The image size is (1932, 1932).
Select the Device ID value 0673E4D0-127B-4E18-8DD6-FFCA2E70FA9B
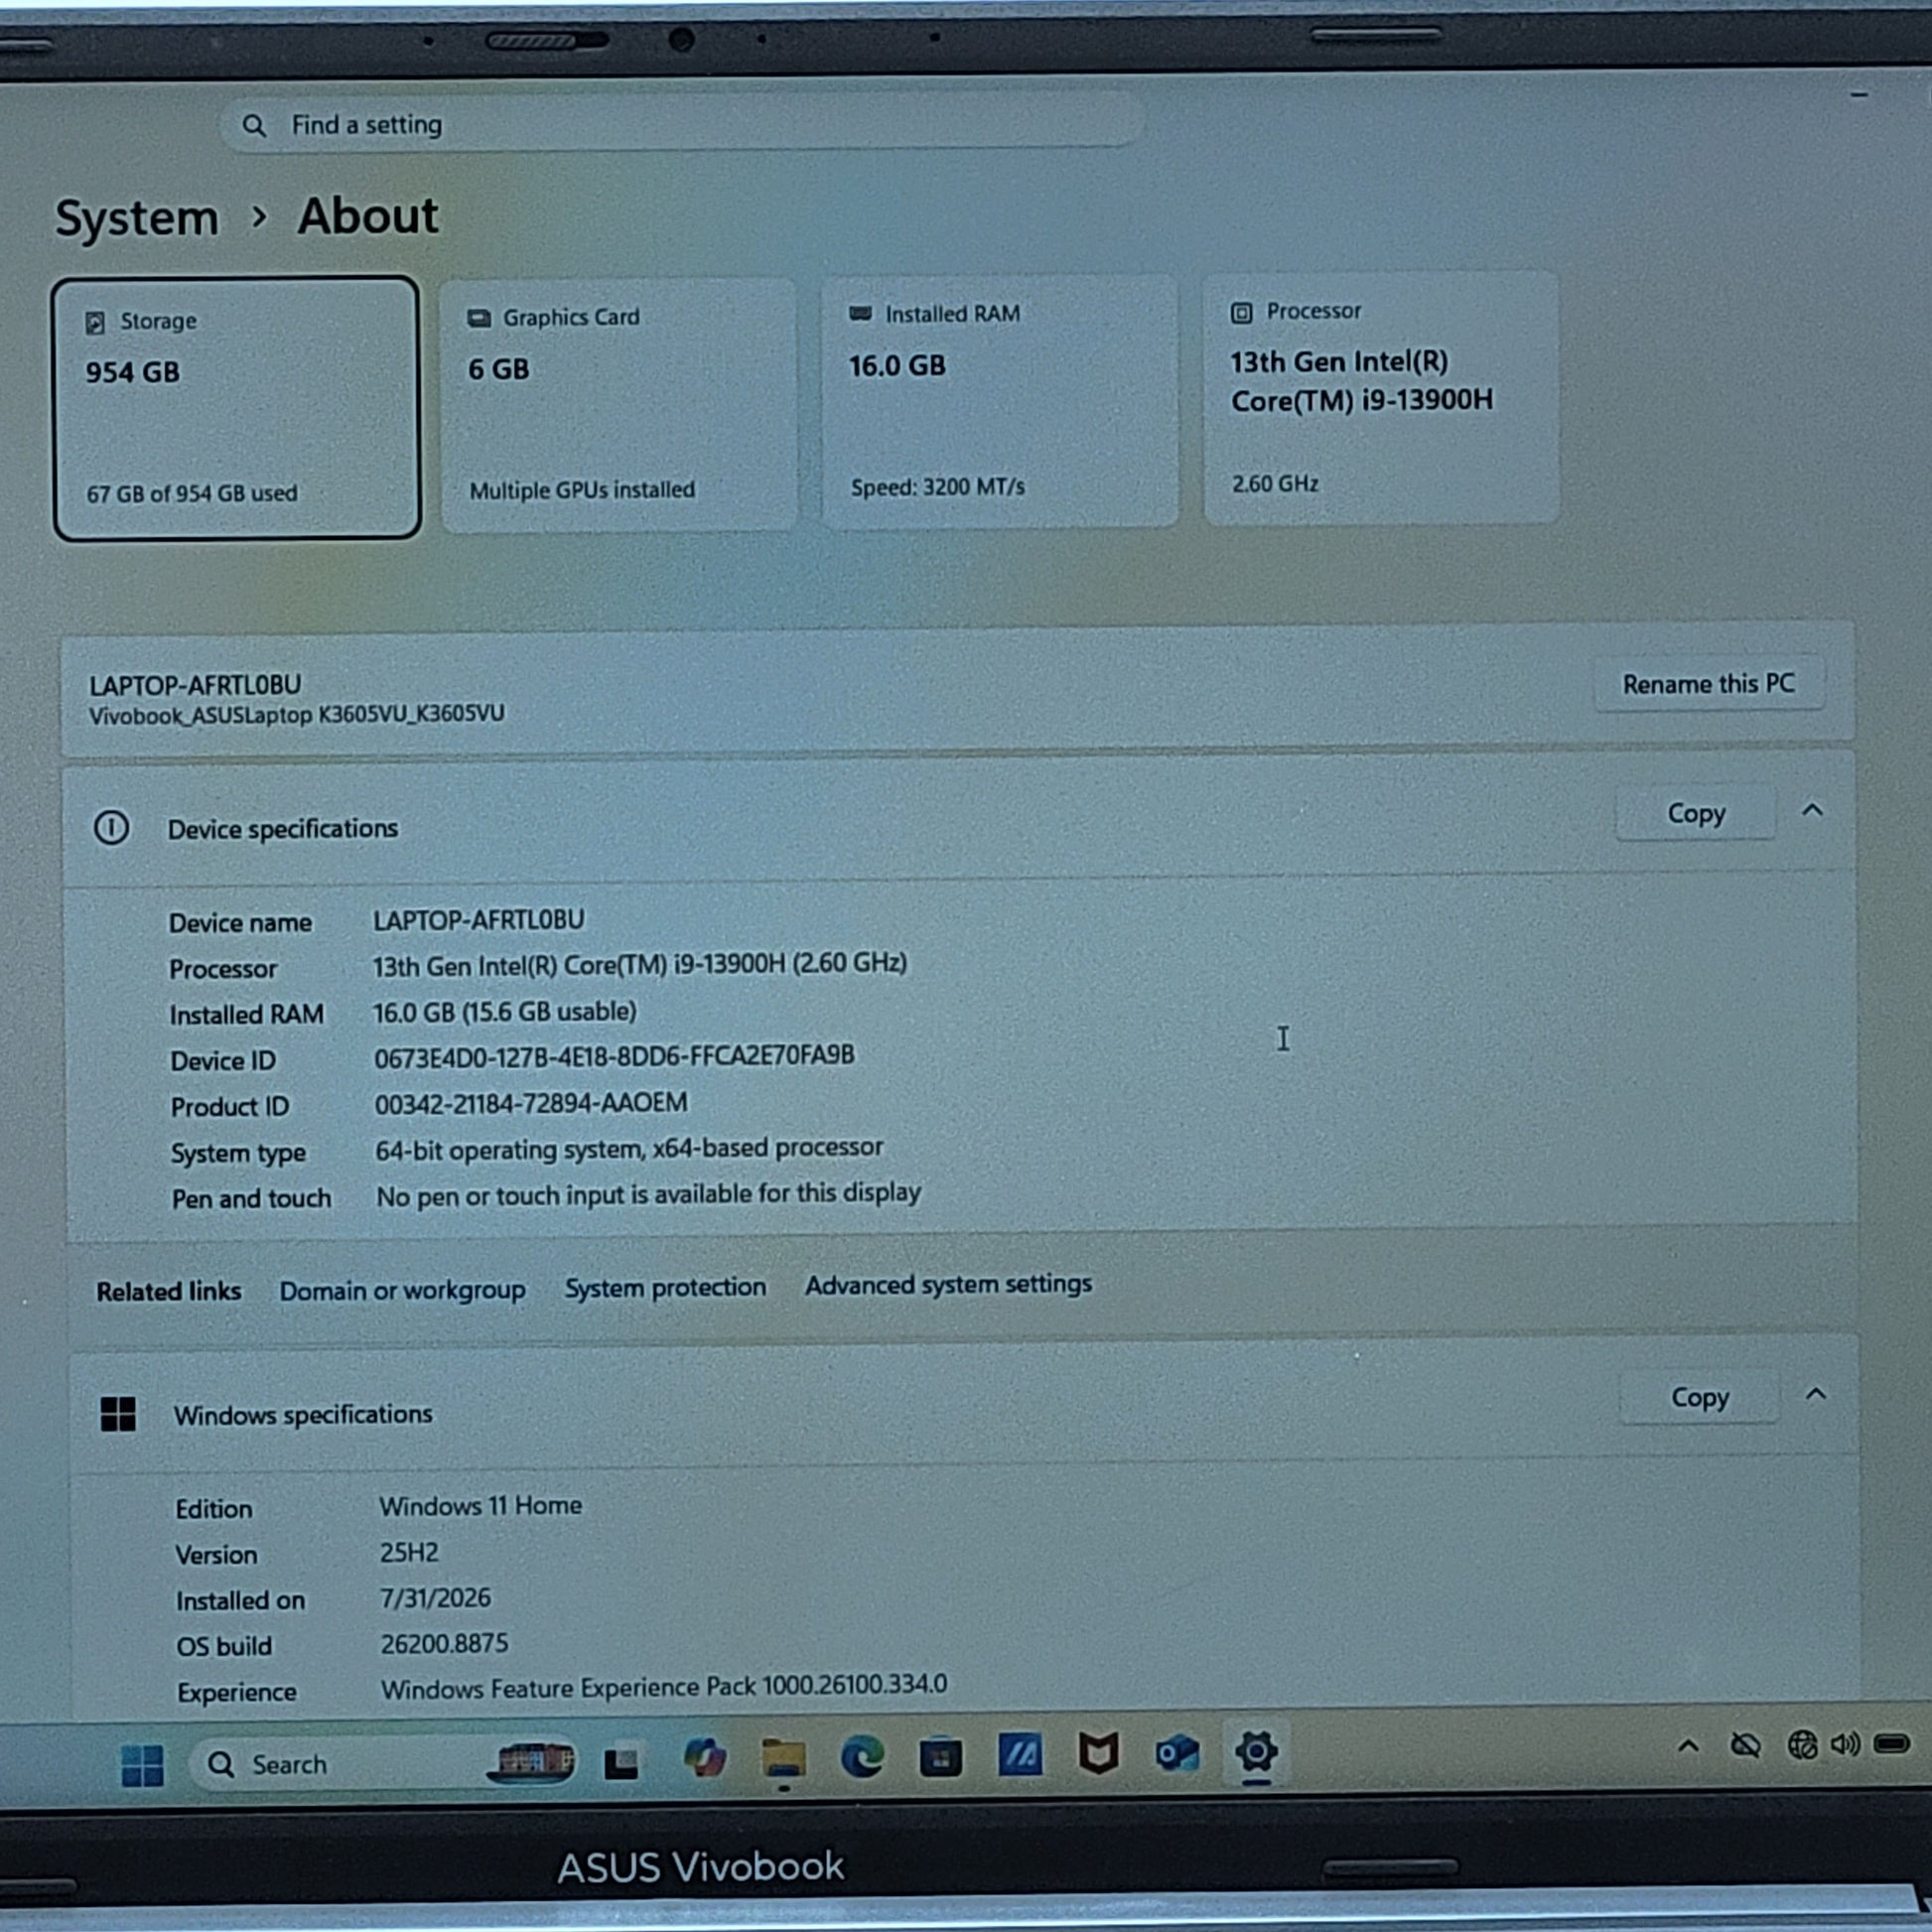click(614, 1057)
